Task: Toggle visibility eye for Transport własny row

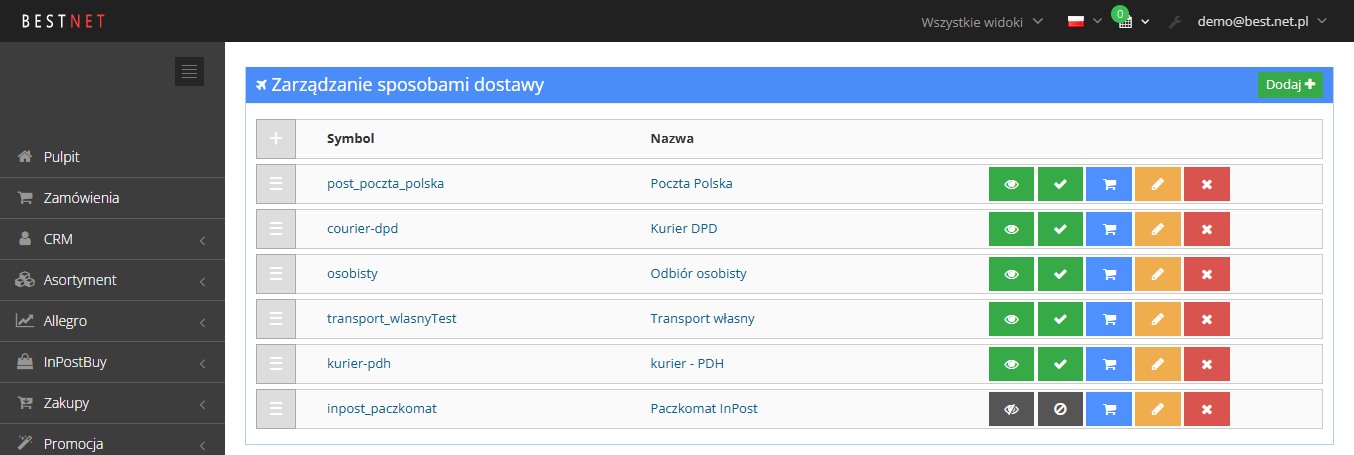Action: [x=1011, y=319]
